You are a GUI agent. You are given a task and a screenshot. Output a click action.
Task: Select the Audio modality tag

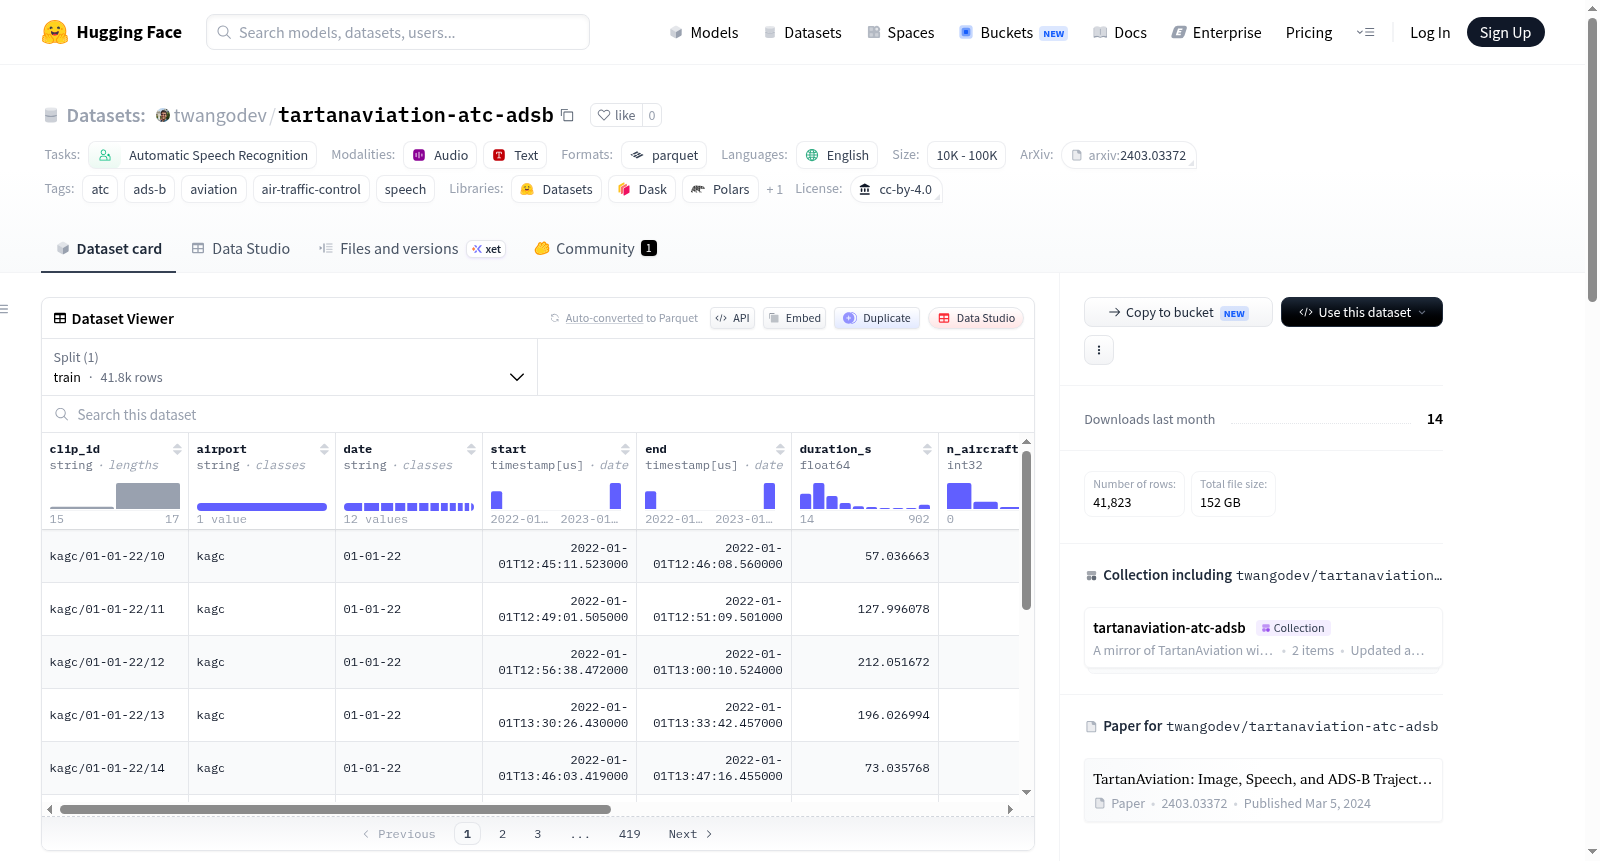(x=440, y=155)
